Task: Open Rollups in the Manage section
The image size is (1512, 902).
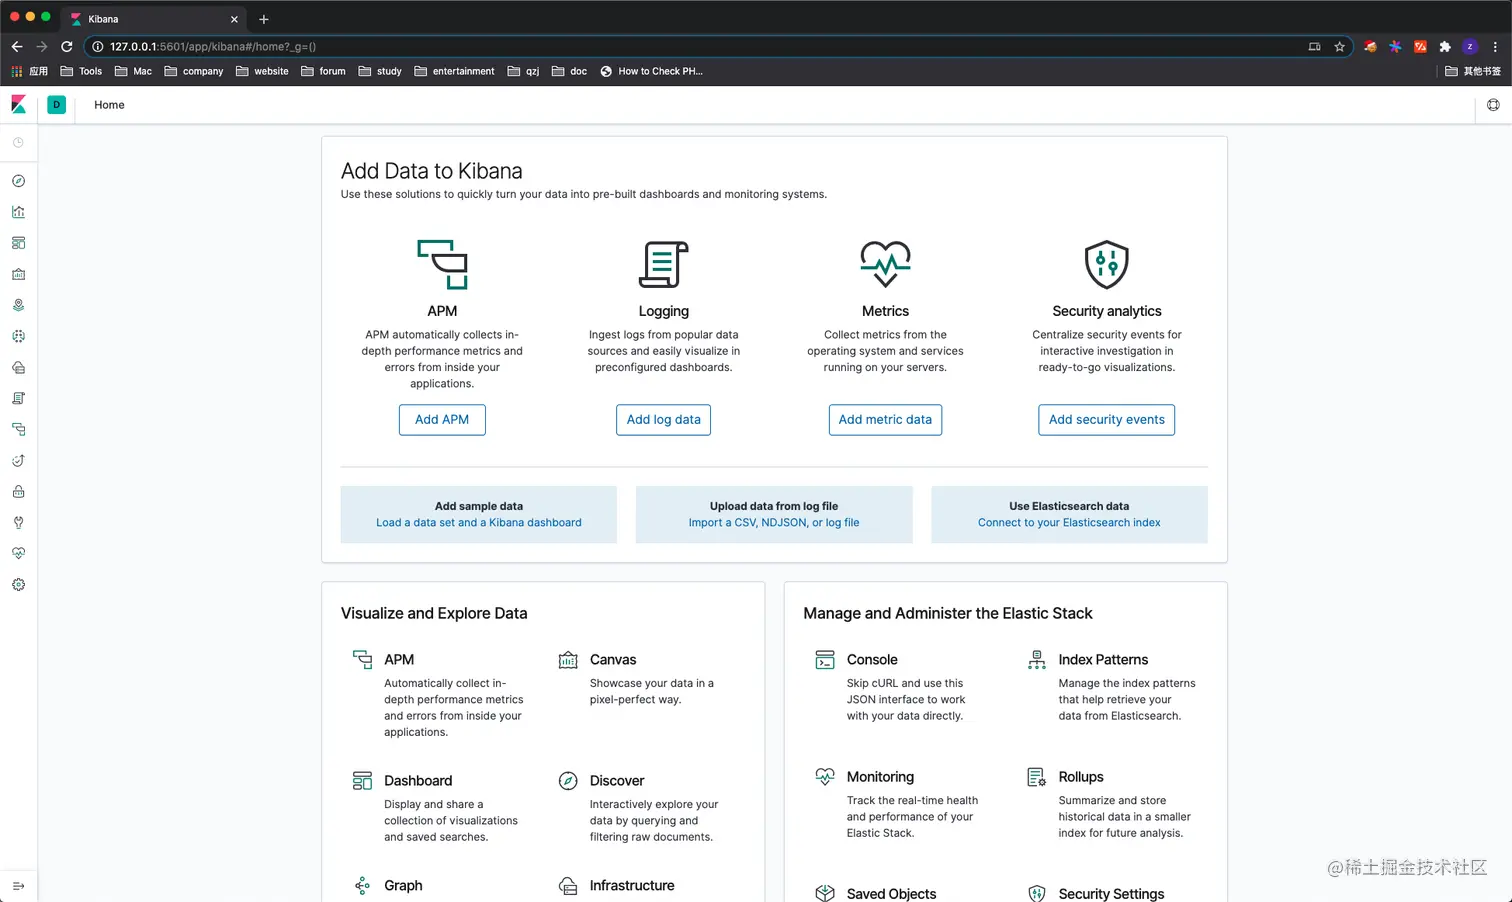Action: pyautogui.click(x=1081, y=777)
